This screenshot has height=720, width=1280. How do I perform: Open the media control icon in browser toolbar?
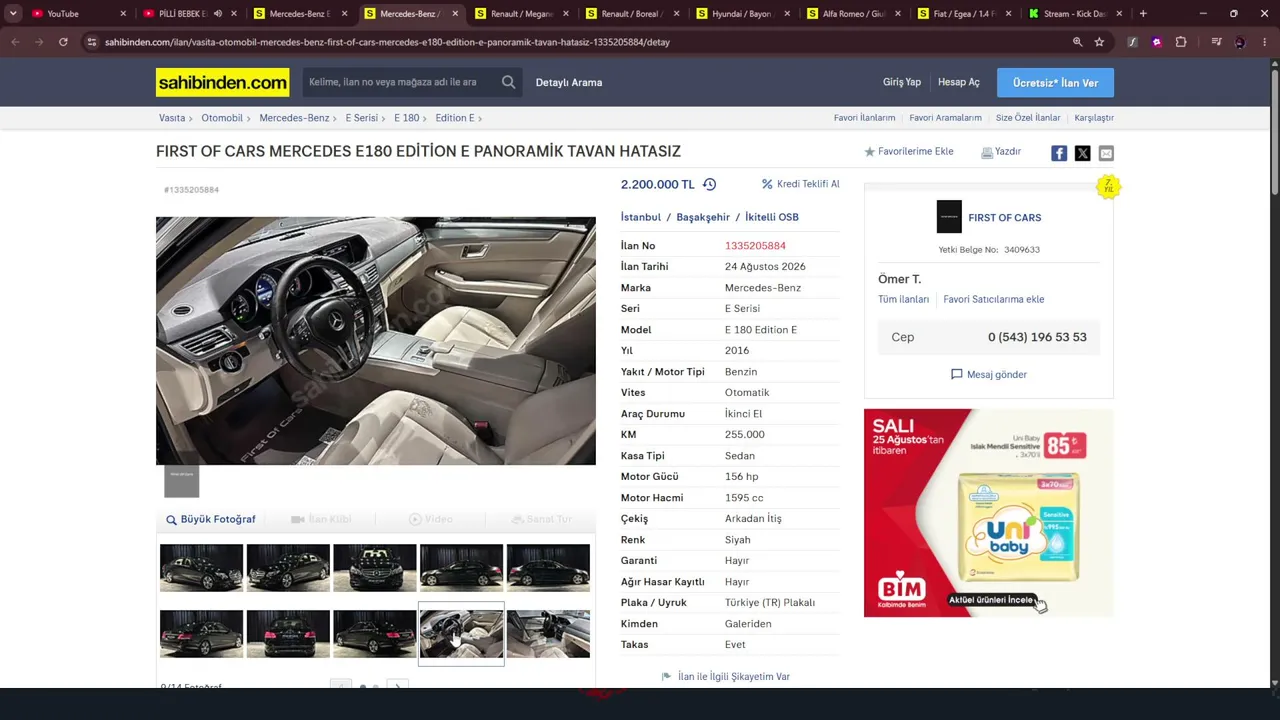(1216, 42)
